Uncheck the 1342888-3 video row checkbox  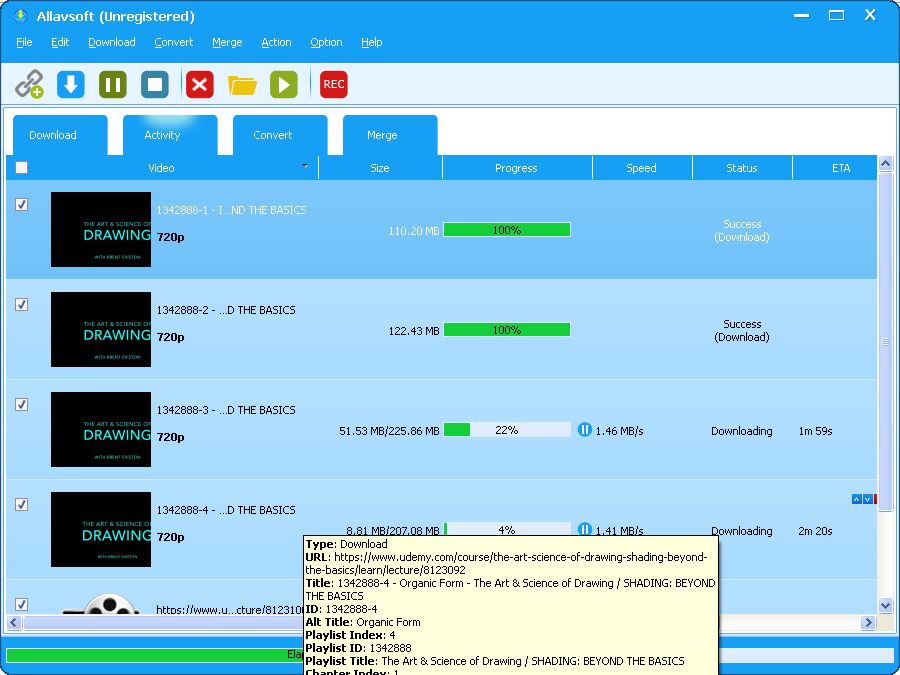21,405
